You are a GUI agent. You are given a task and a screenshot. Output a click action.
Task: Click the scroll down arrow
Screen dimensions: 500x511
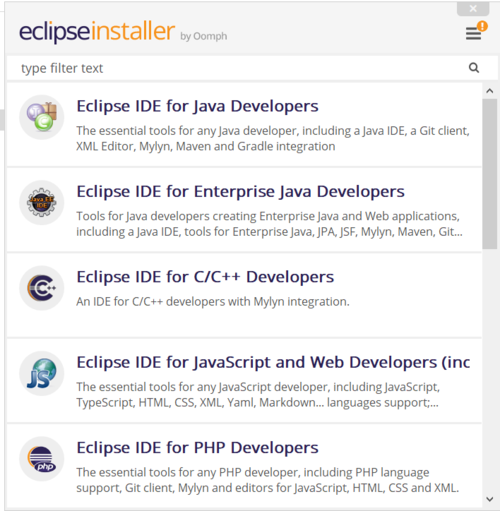490,499
